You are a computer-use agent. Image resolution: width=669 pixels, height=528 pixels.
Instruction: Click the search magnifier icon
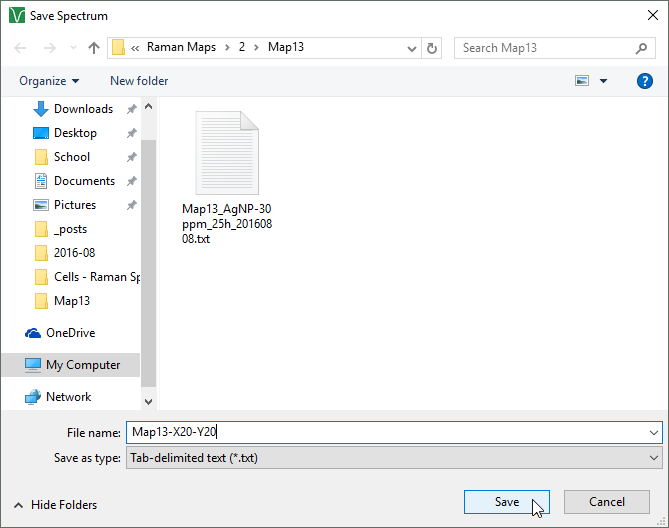point(642,48)
